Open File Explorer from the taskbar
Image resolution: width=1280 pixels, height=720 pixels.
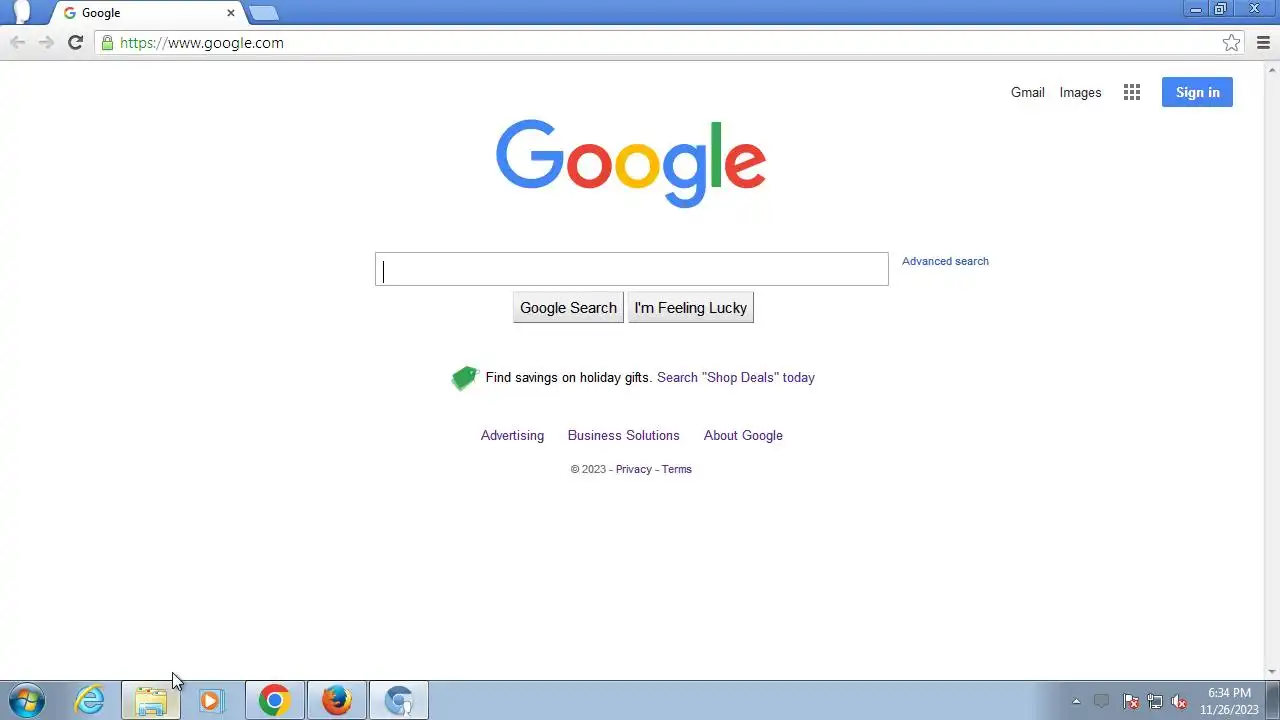coord(151,701)
